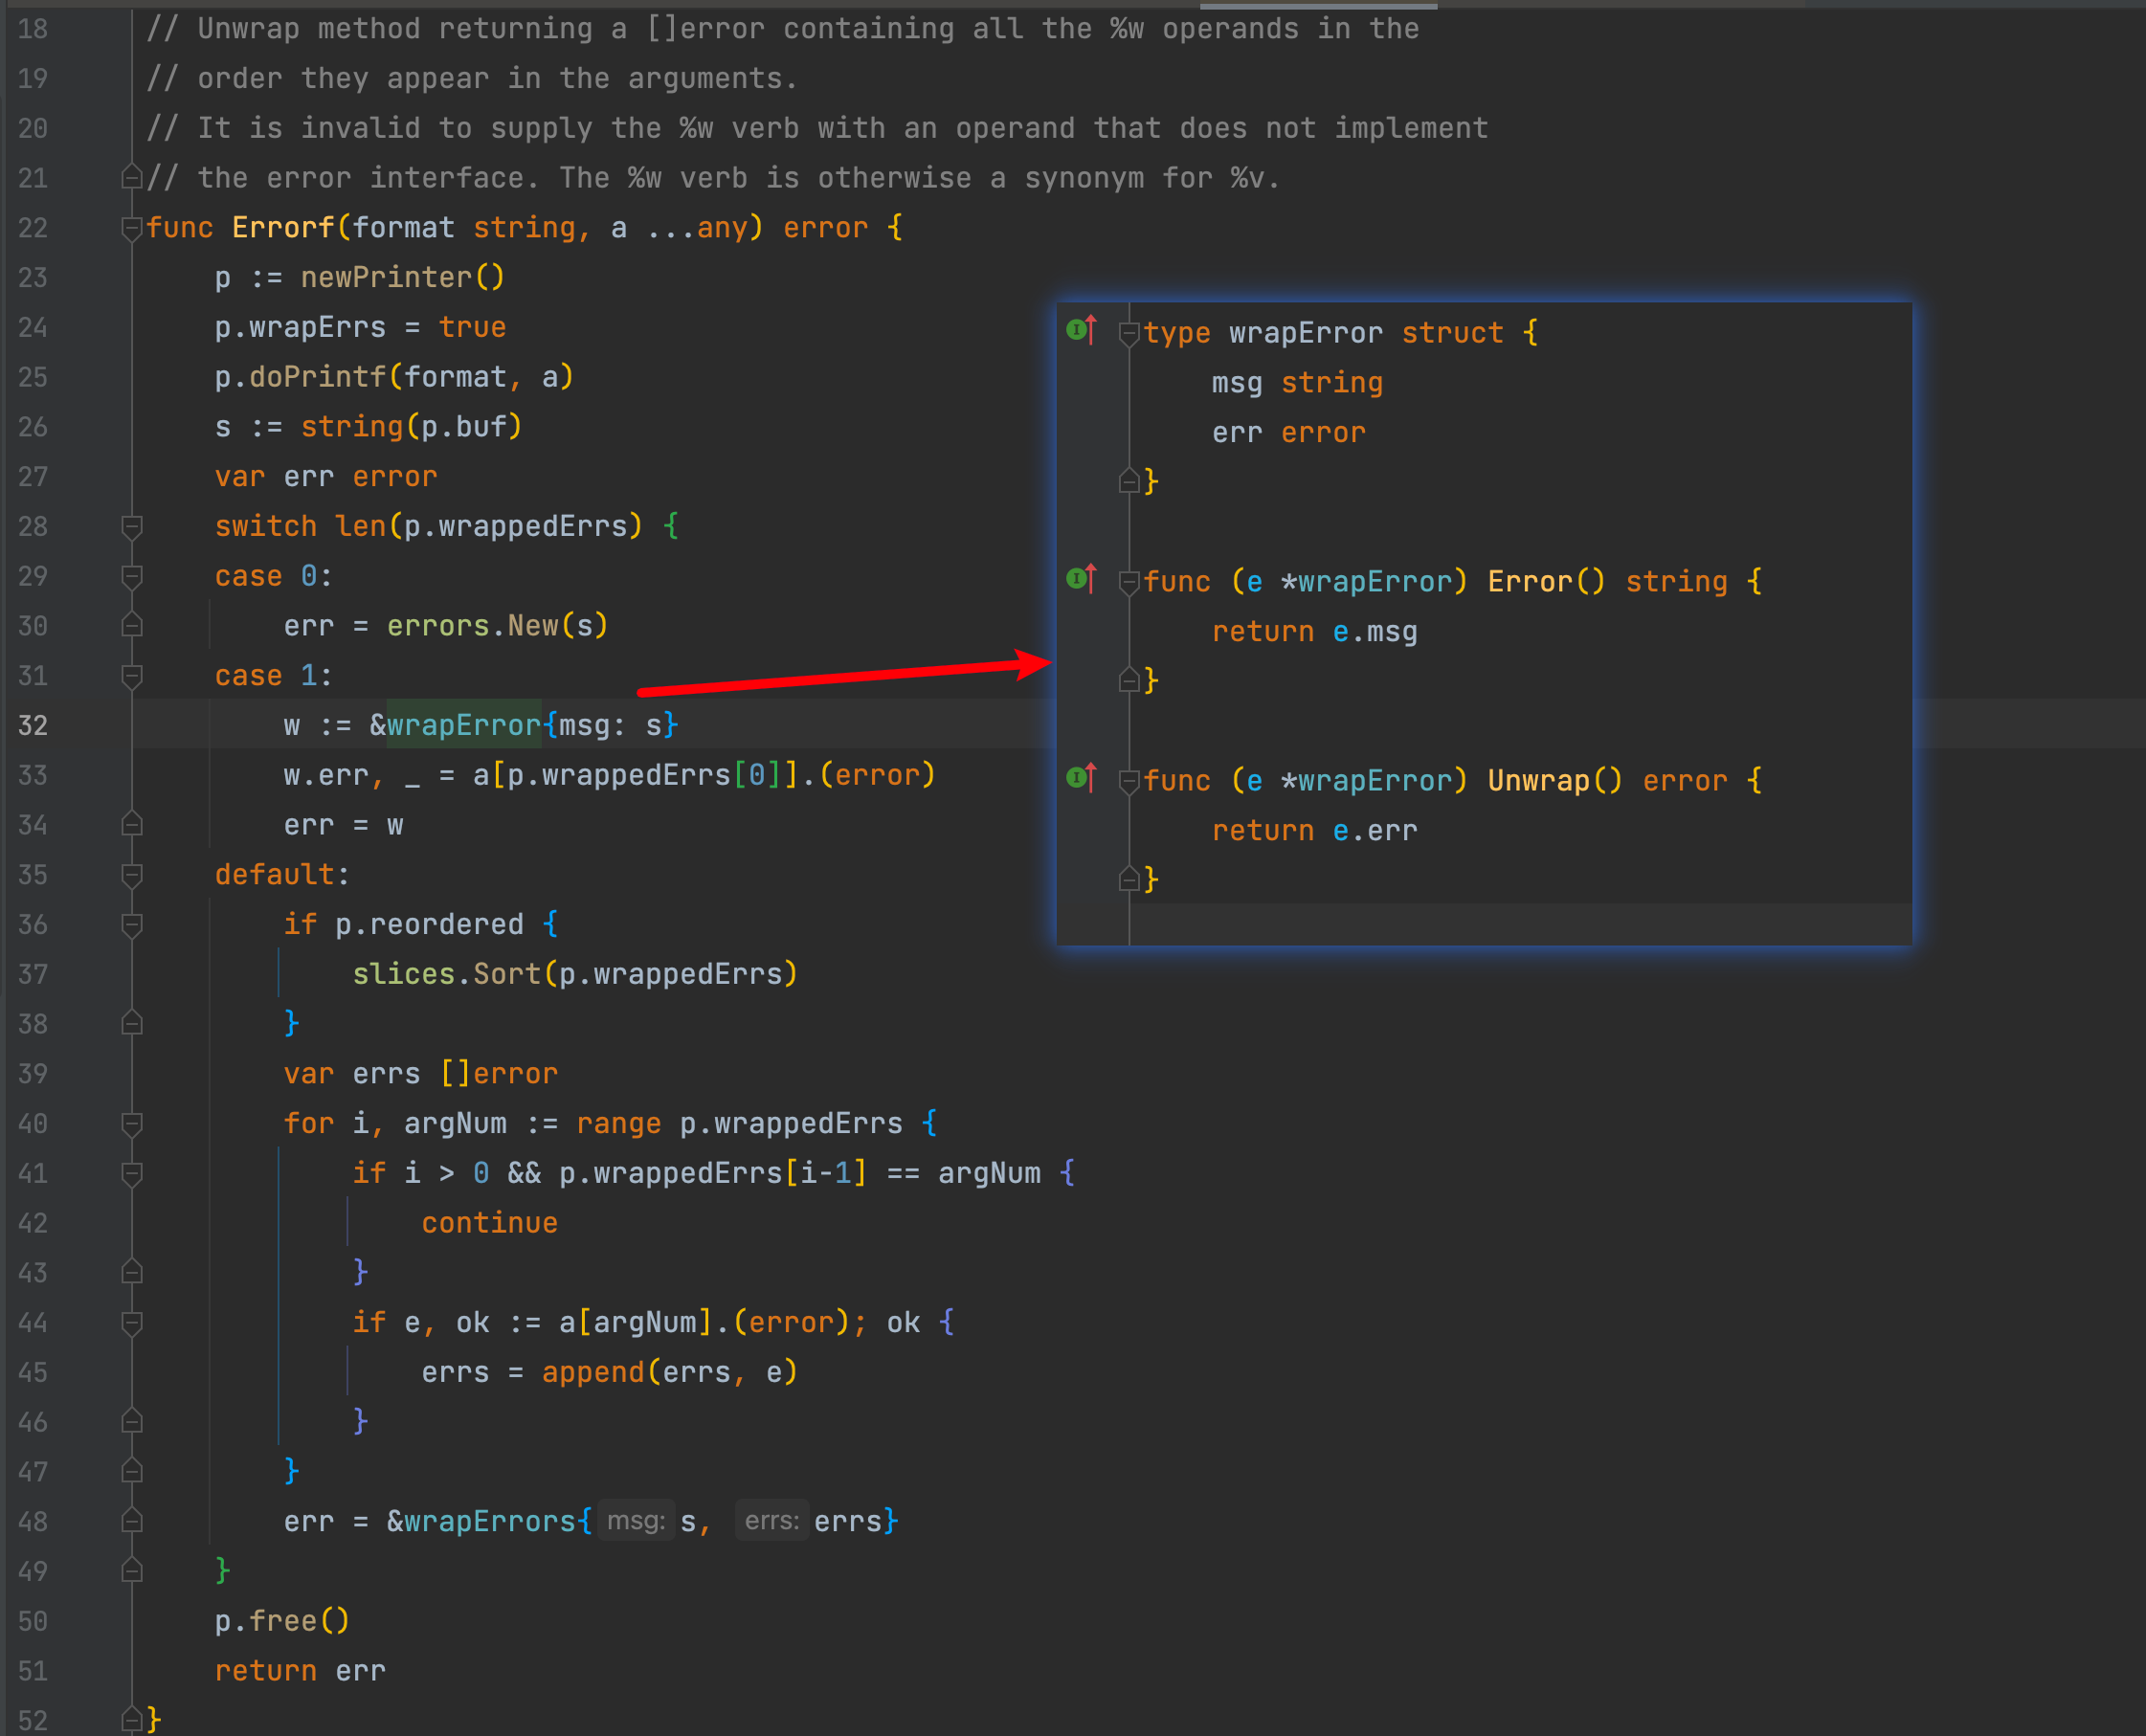The height and width of the screenshot is (1736, 2146).
Task: Fold Error() method in popup
Action: point(1129,582)
